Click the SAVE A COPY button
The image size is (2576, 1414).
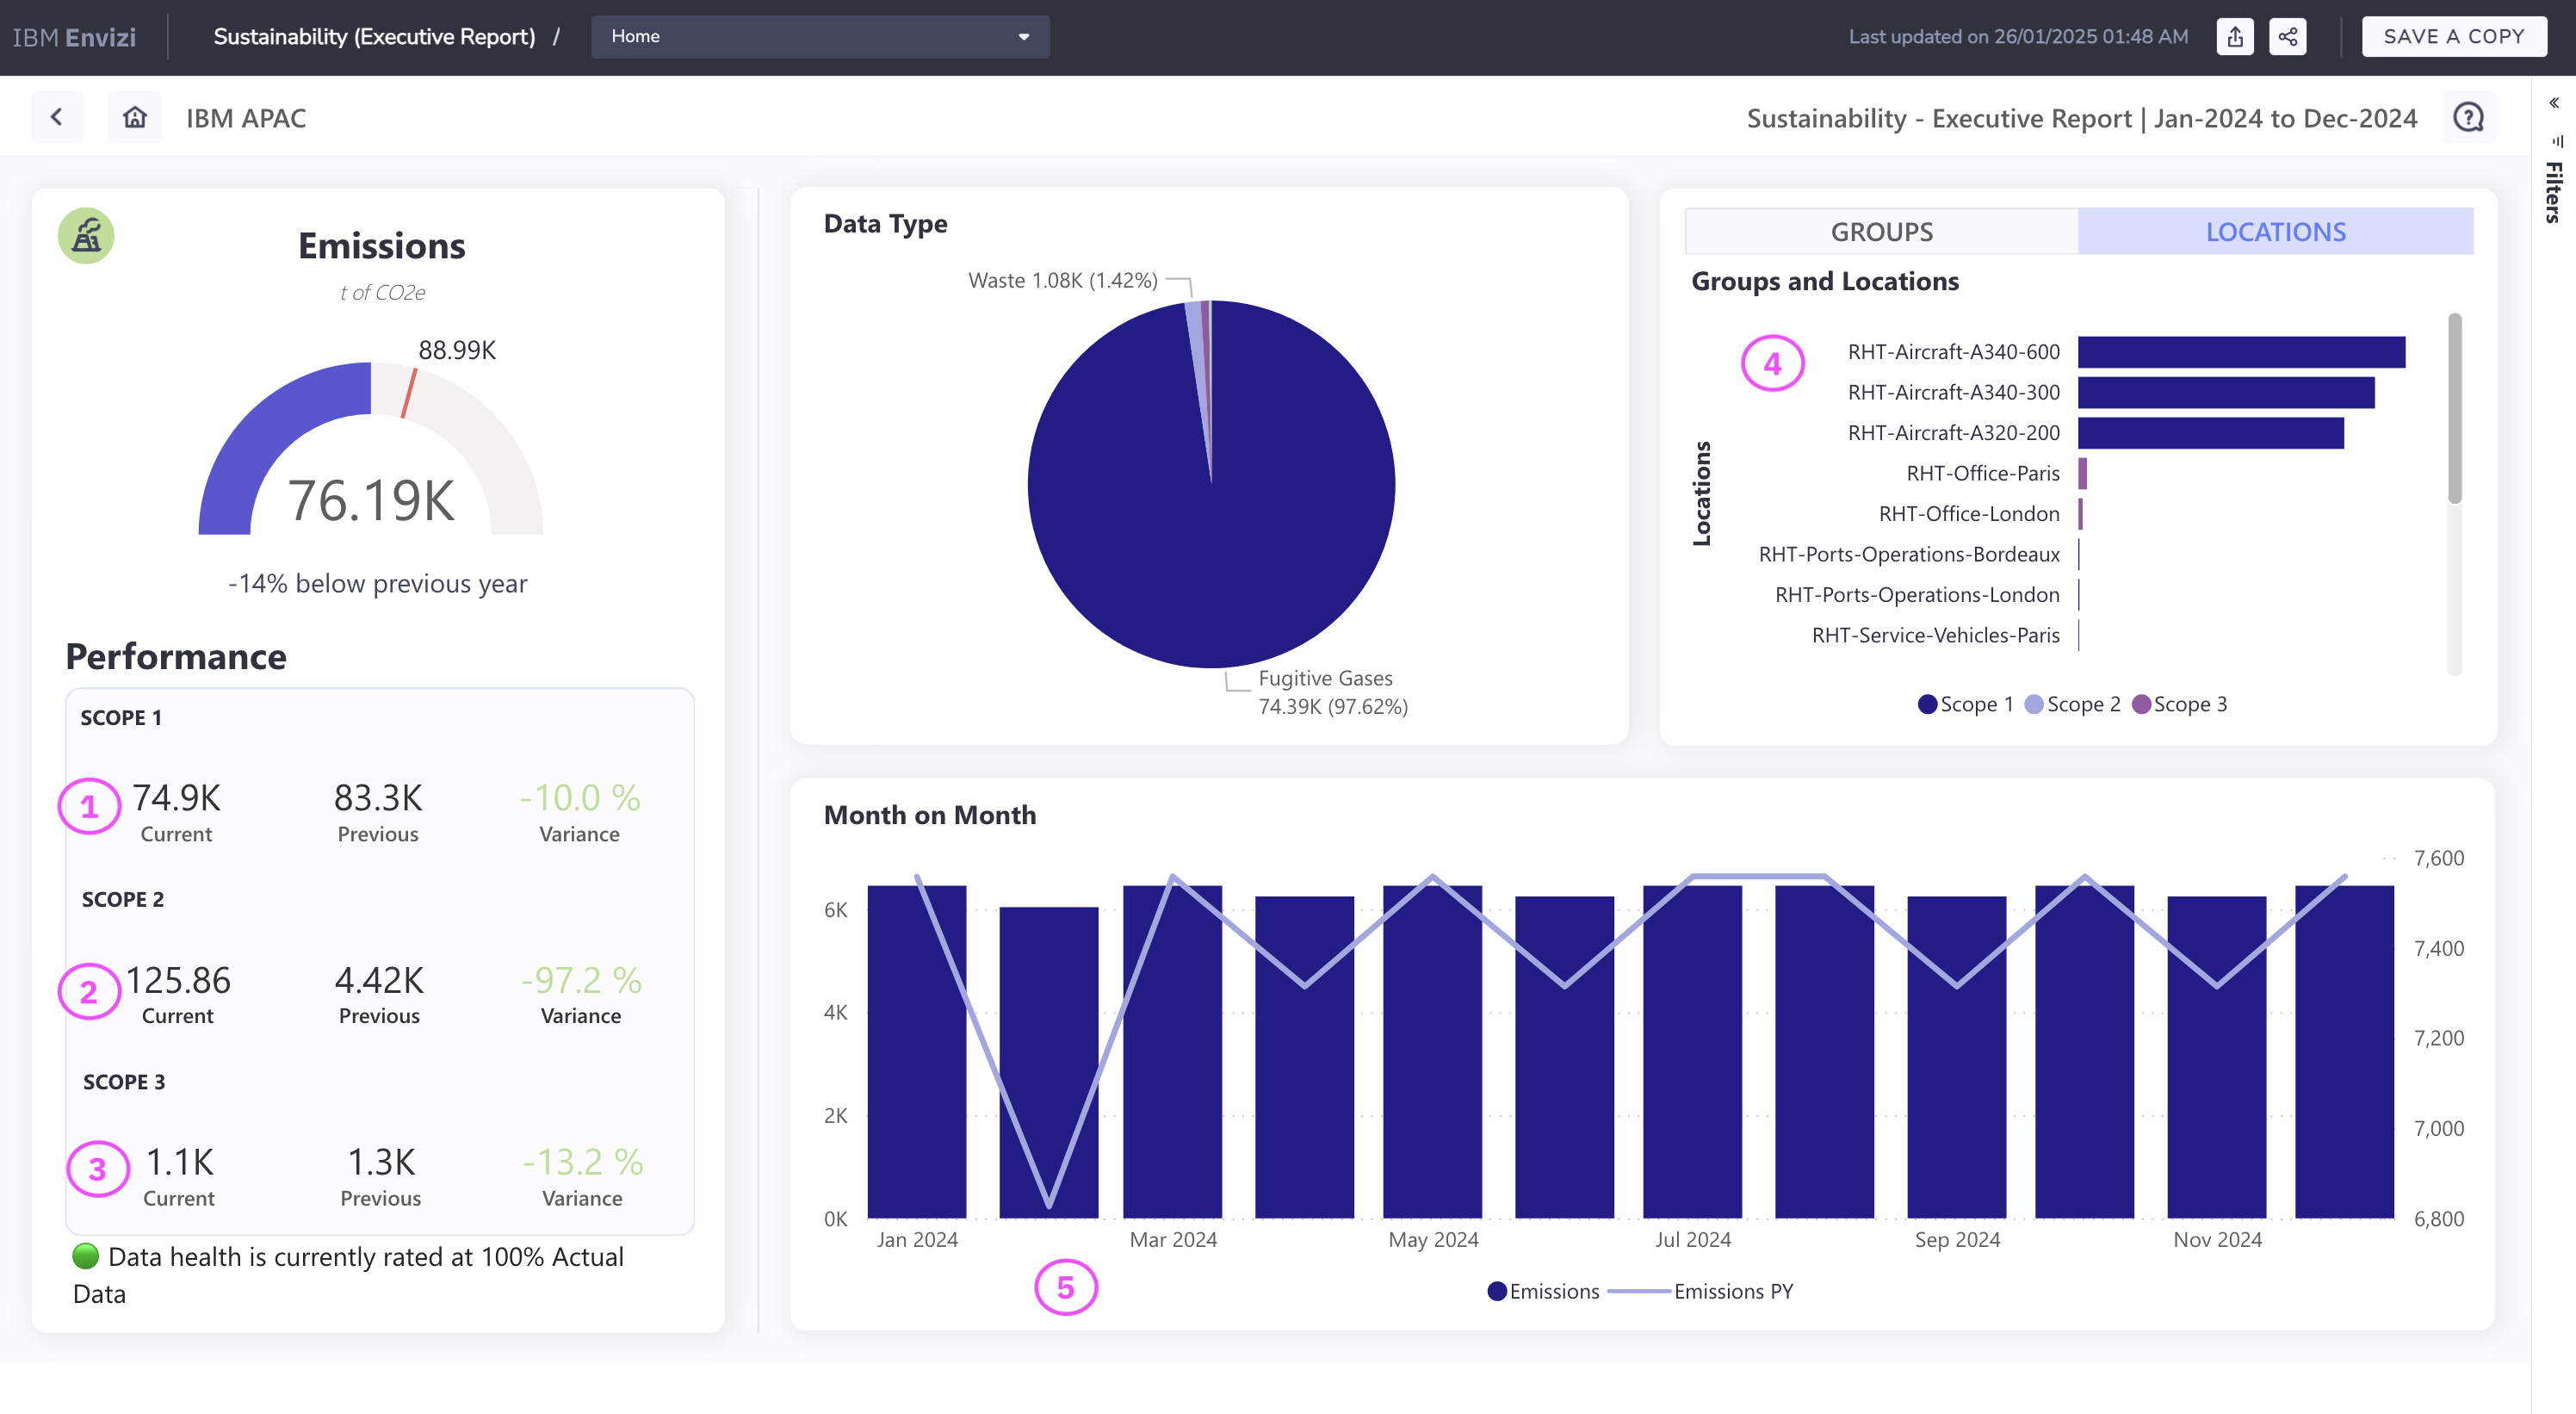click(2453, 37)
